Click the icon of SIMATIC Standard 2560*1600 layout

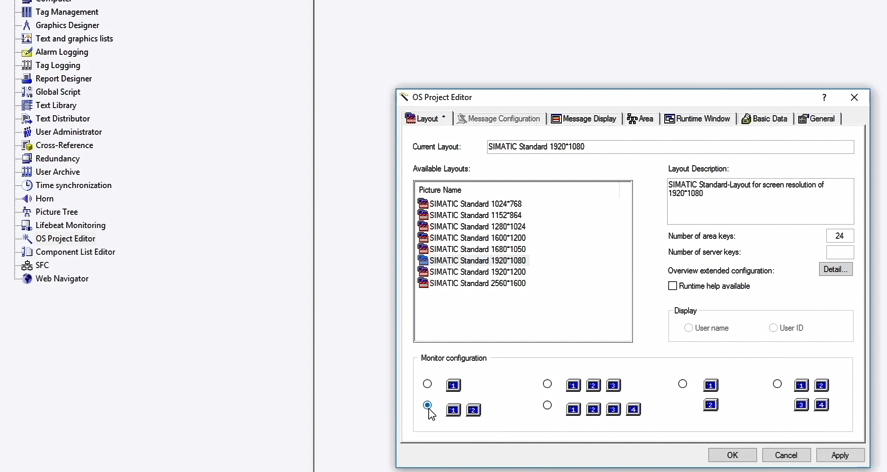[423, 282]
